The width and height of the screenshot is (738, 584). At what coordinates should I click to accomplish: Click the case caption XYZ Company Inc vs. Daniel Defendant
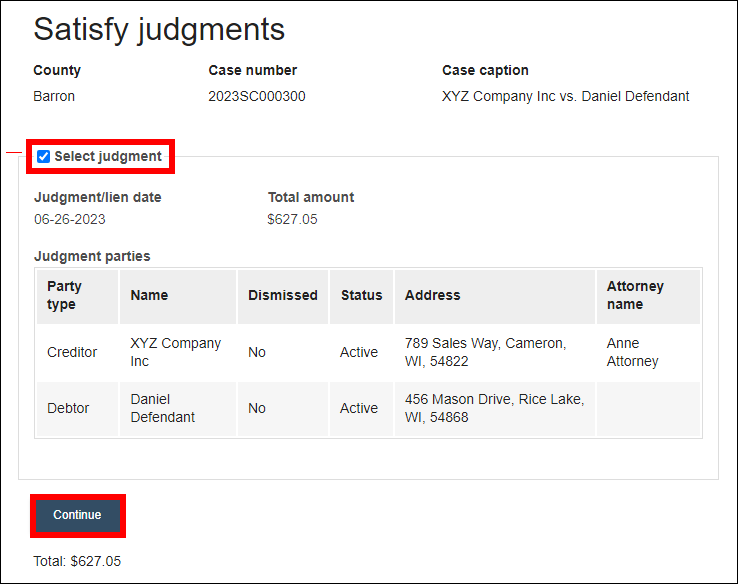565,97
